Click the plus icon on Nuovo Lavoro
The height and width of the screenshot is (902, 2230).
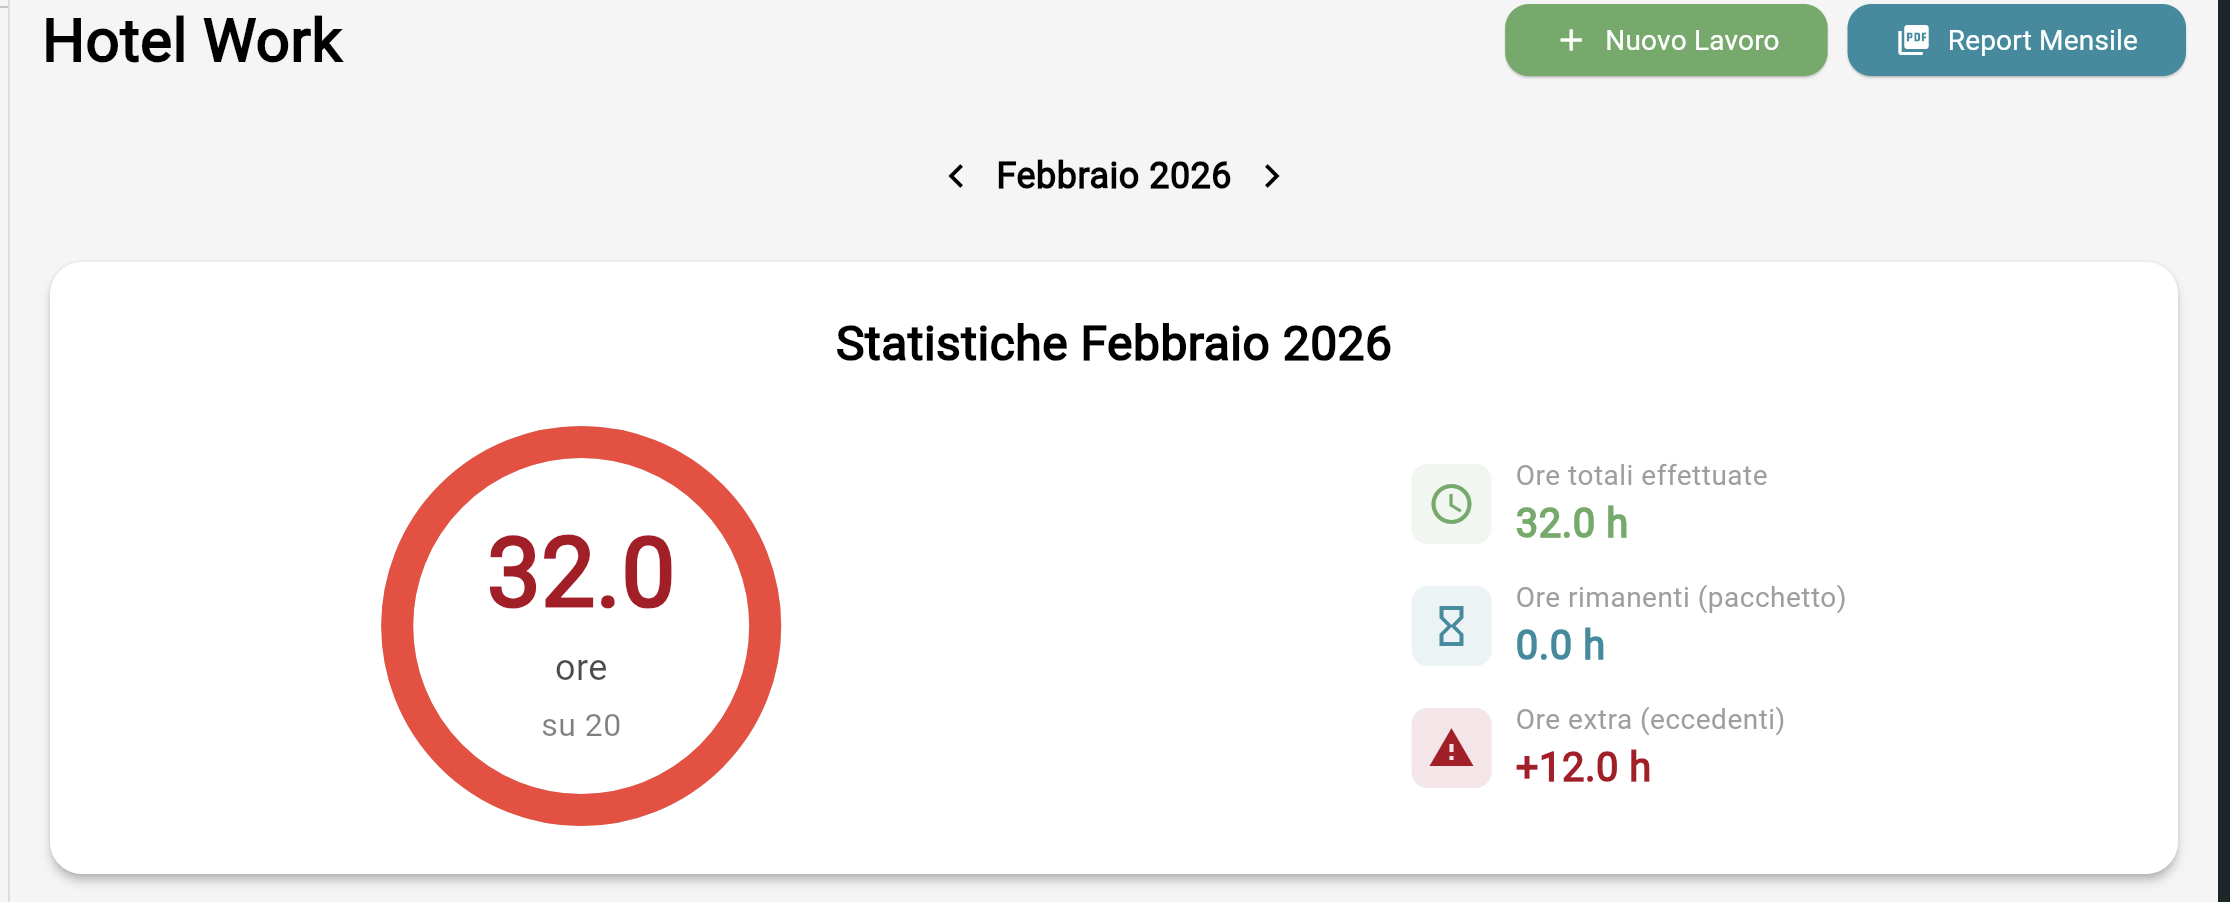coord(1571,40)
